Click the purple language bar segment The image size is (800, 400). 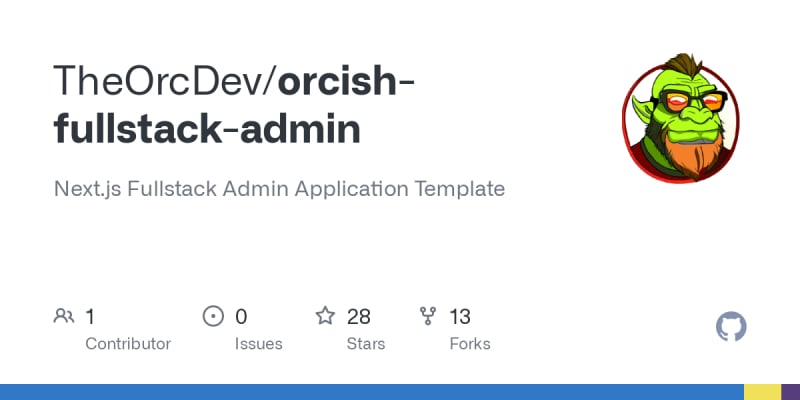click(790, 392)
